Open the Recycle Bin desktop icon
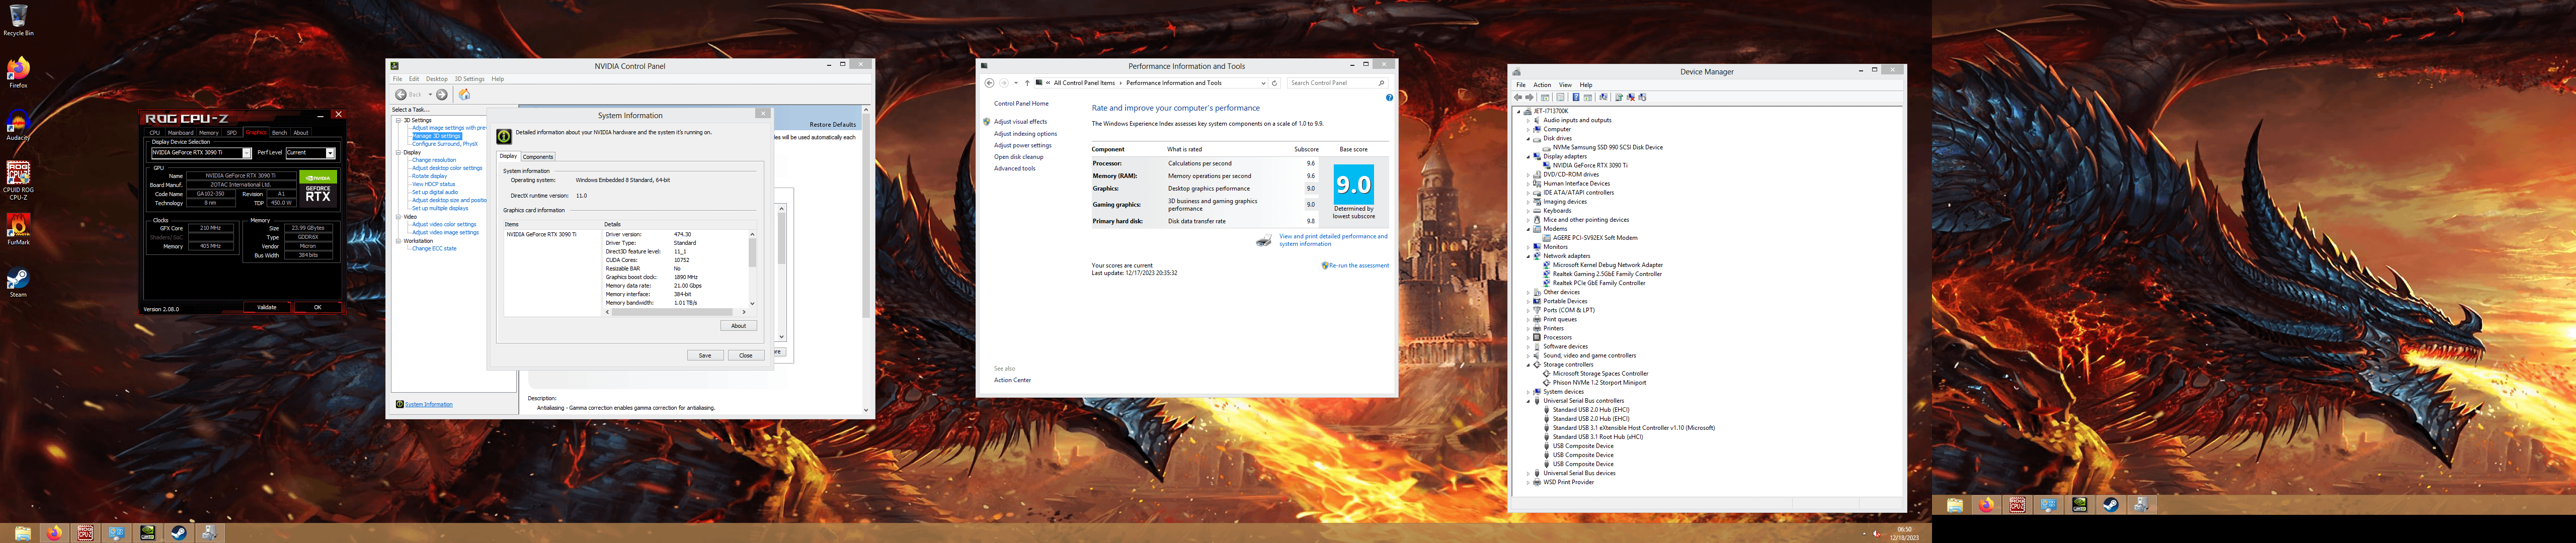Viewport: 2576px width, 543px height. pos(18,20)
